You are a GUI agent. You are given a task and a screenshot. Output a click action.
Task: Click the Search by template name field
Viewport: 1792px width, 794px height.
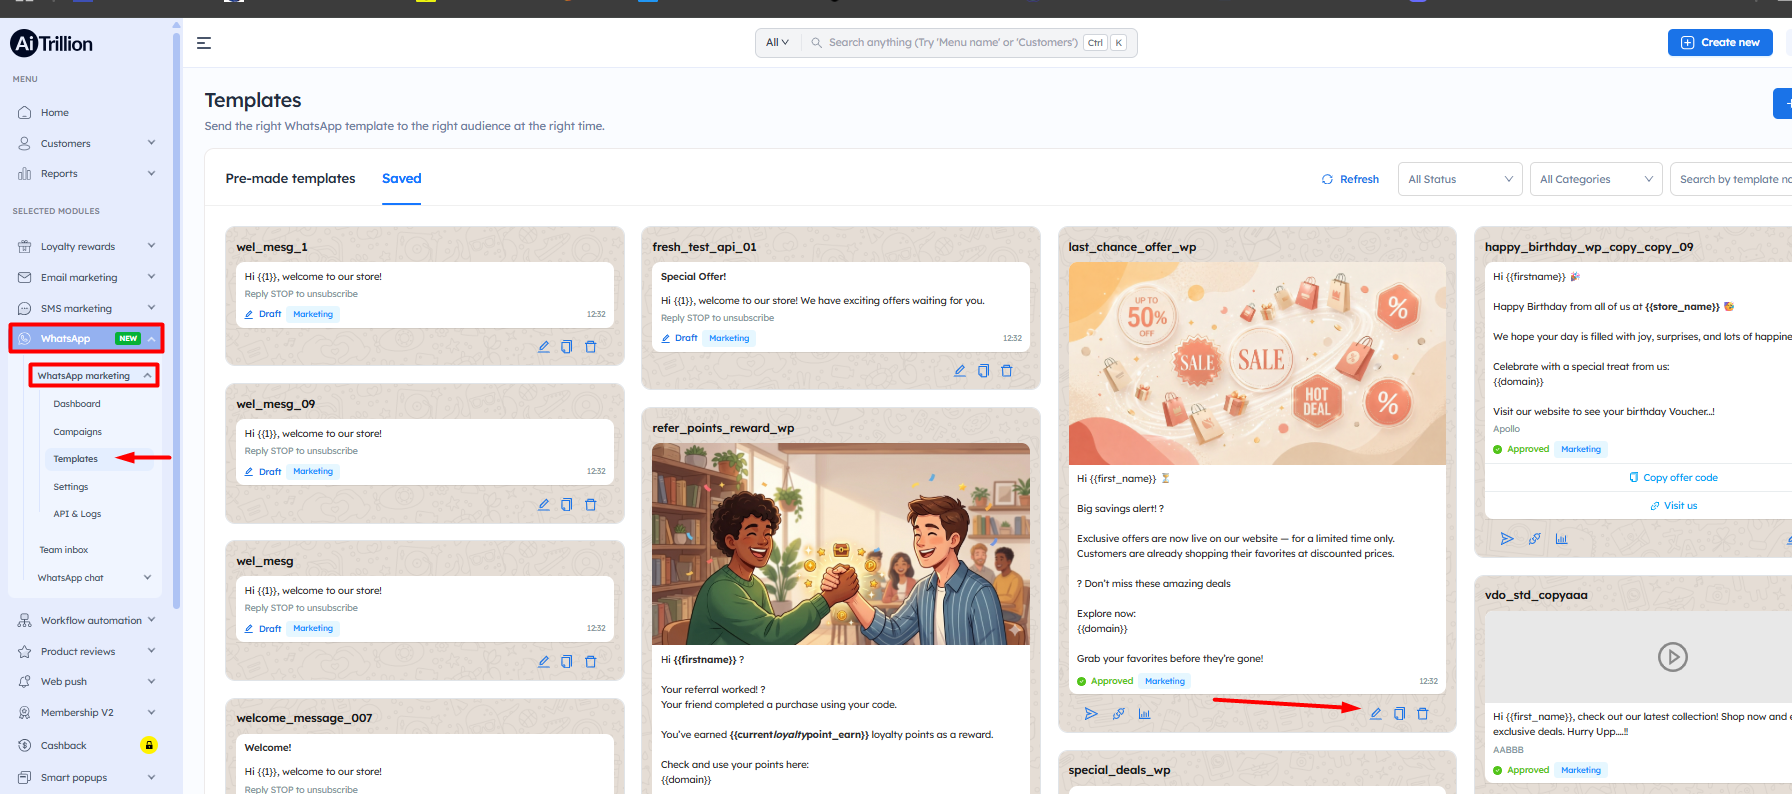pyautogui.click(x=1734, y=179)
